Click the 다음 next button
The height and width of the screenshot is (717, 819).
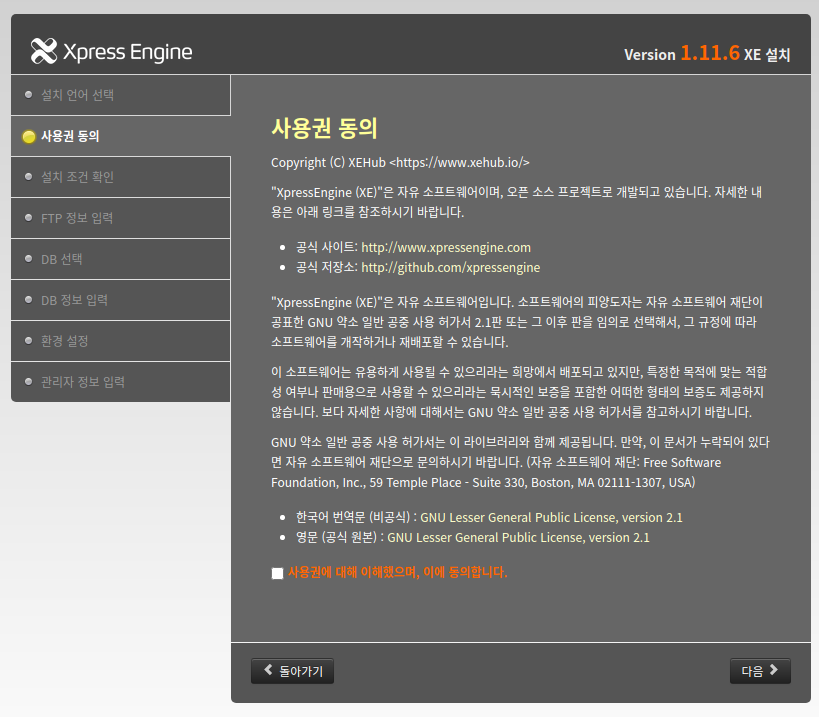click(x=760, y=671)
